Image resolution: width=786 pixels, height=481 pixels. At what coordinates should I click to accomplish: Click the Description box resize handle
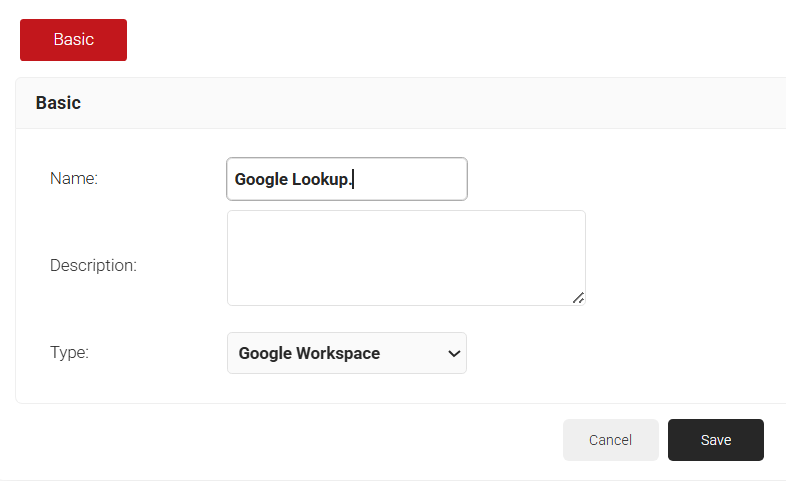tap(578, 297)
